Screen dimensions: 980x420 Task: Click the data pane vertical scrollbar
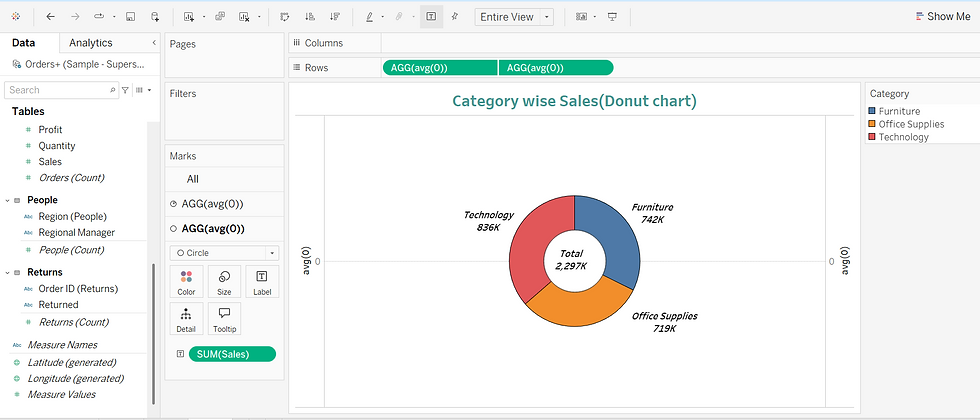click(153, 334)
